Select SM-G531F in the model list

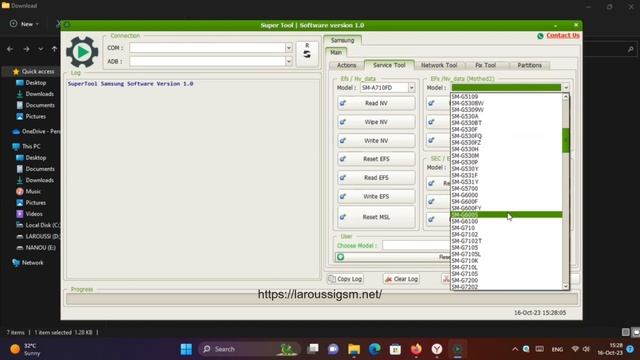pyautogui.click(x=507, y=175)
